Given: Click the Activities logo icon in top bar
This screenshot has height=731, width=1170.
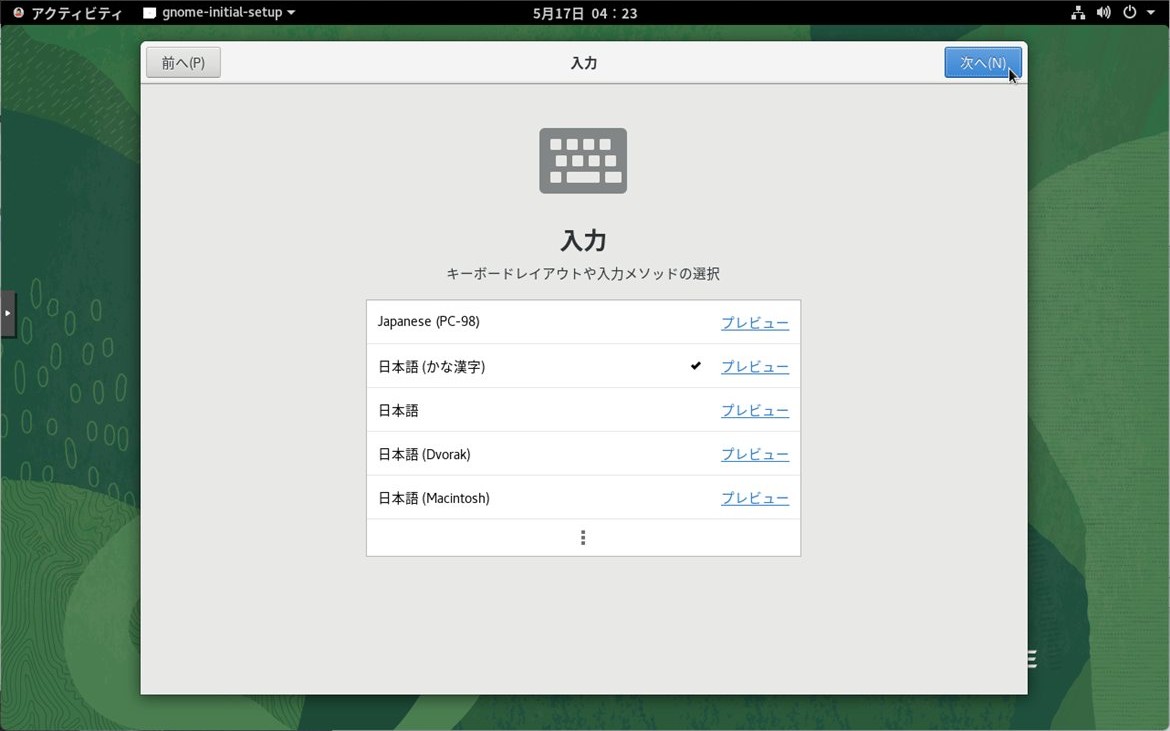Looking at the screenshot, I should click(x=19, y=13).
